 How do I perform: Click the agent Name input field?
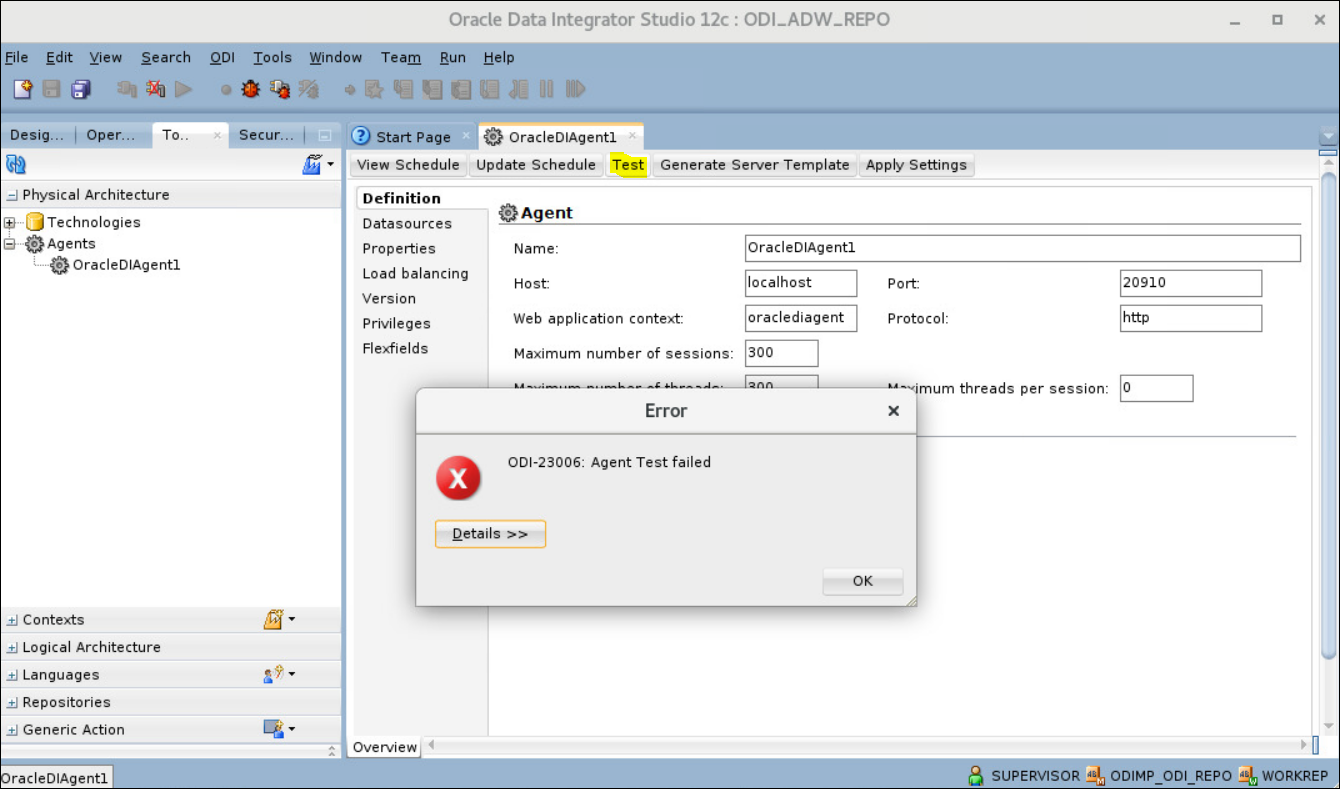click(x=1023, y=248)
